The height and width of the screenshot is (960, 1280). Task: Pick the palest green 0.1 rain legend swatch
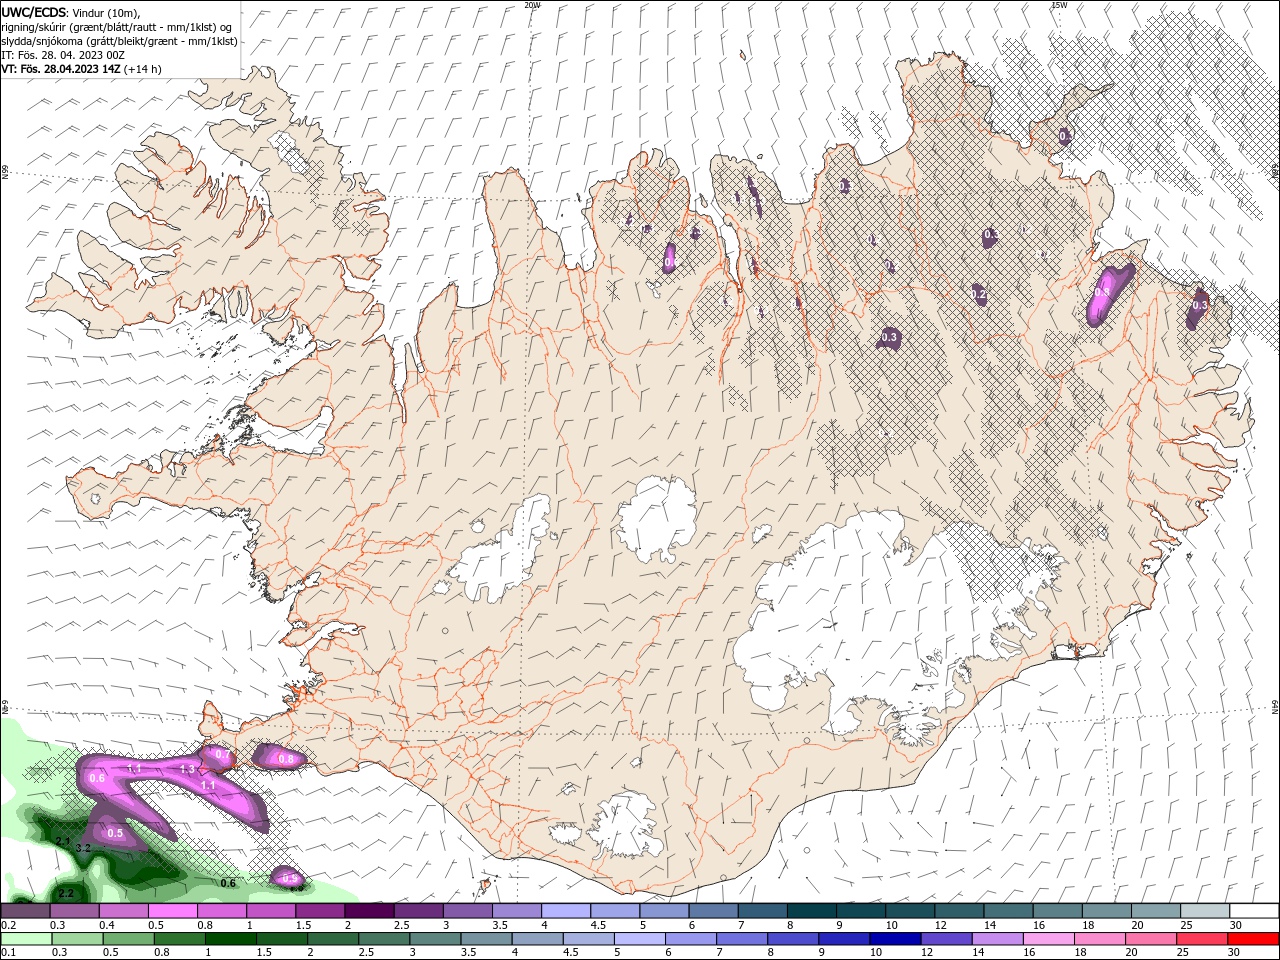[26, 939]
